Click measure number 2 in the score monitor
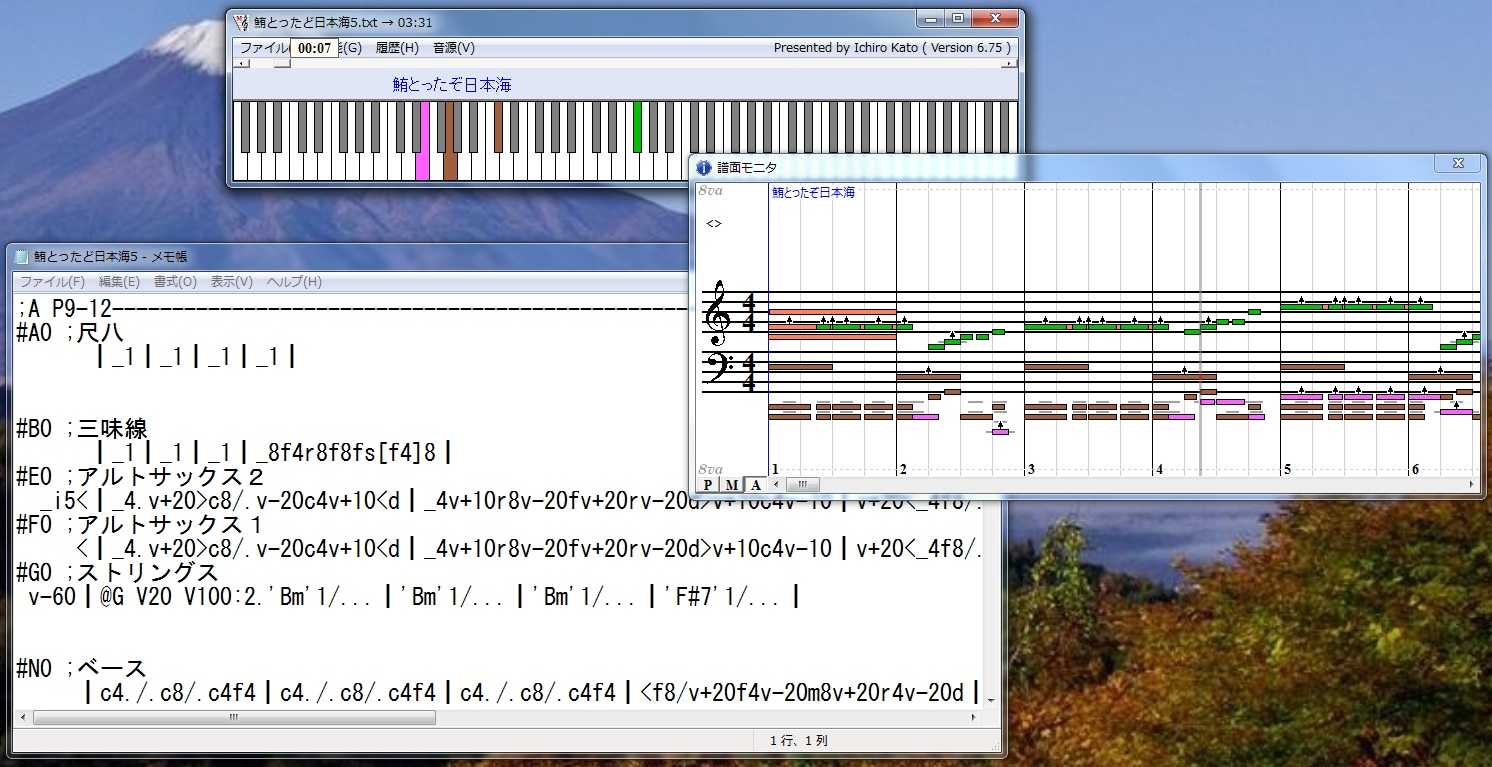This screenshot has width=1492, height=767. 903,469
